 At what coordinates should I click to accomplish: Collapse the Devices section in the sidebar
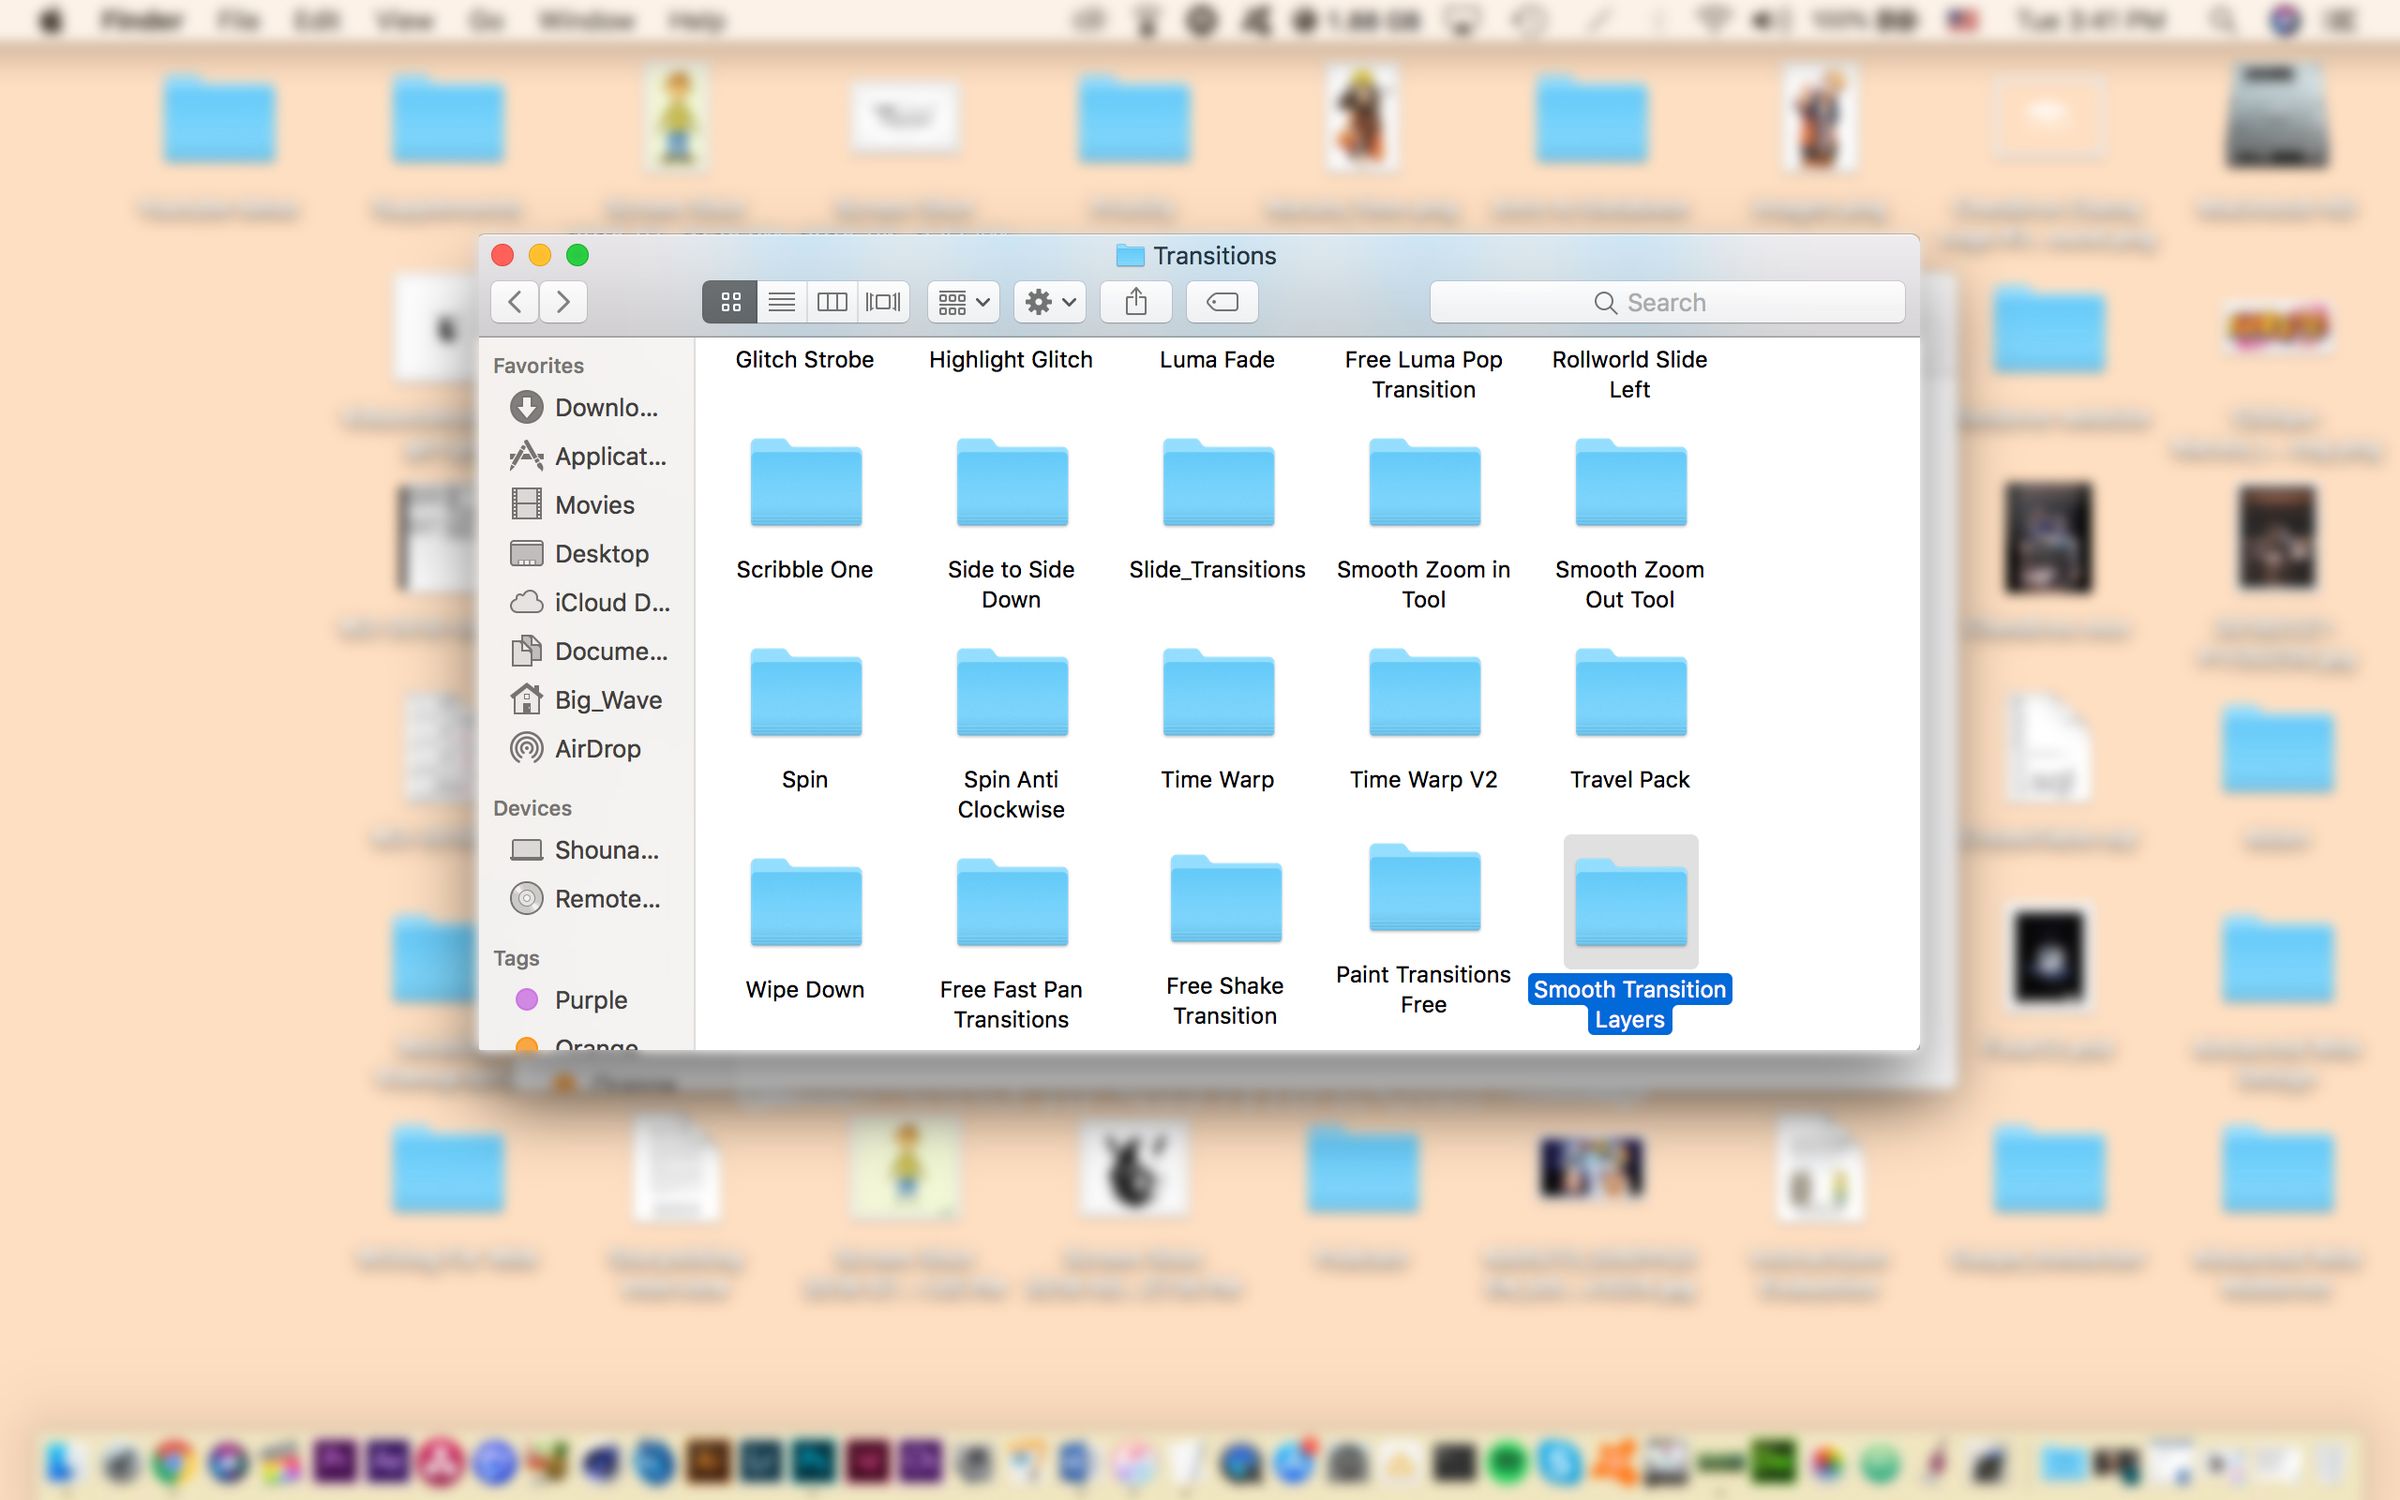click(533, 808)
